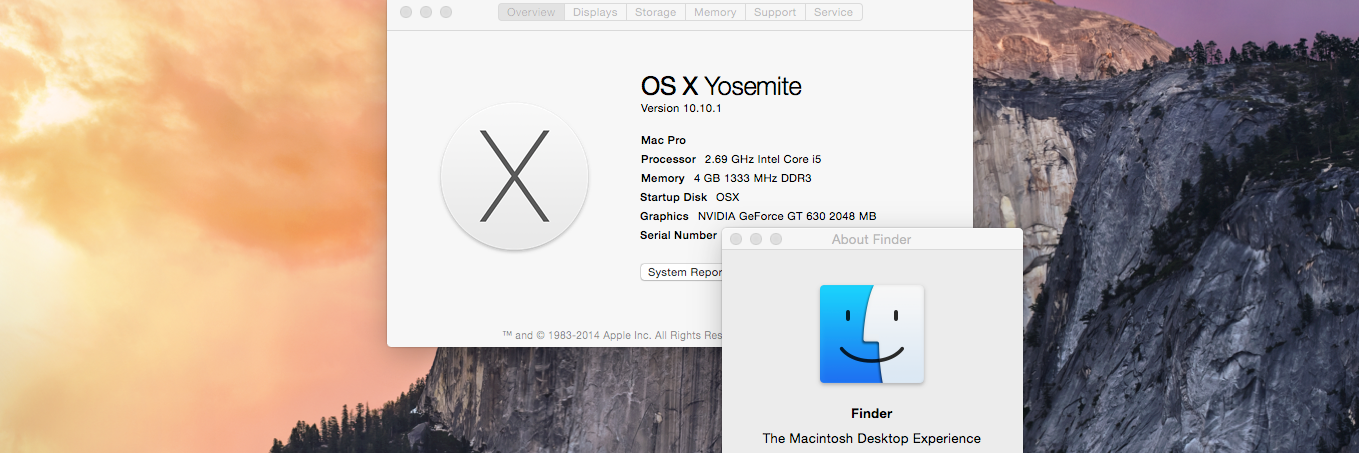Image resolution: width=1359 pixels, height=453 pixels.
Task: Click the Graphics label
Action: pyautogui.click(x=664, y=216)
